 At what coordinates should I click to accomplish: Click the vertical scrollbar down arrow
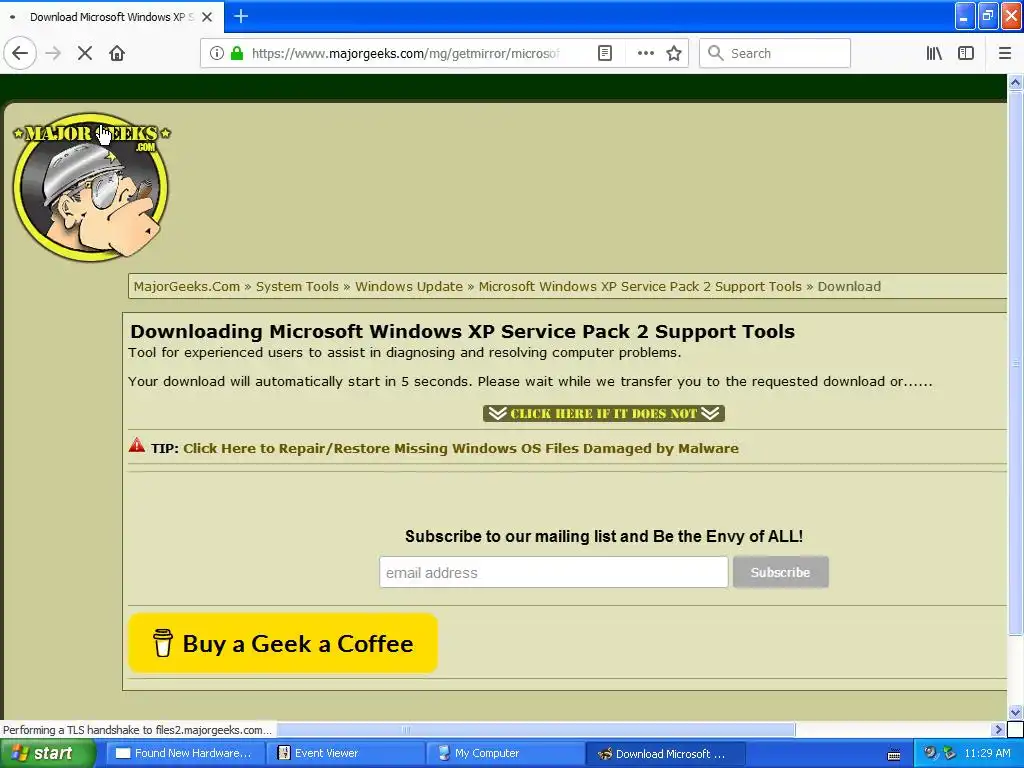1015,712
